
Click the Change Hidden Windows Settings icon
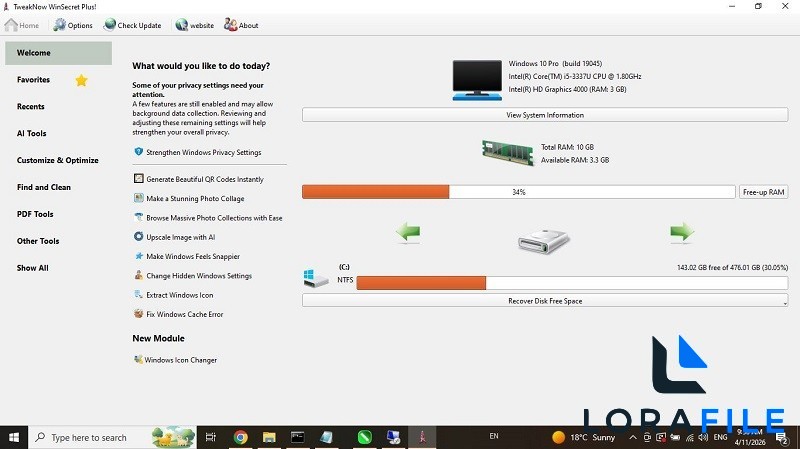coord(138,275)
